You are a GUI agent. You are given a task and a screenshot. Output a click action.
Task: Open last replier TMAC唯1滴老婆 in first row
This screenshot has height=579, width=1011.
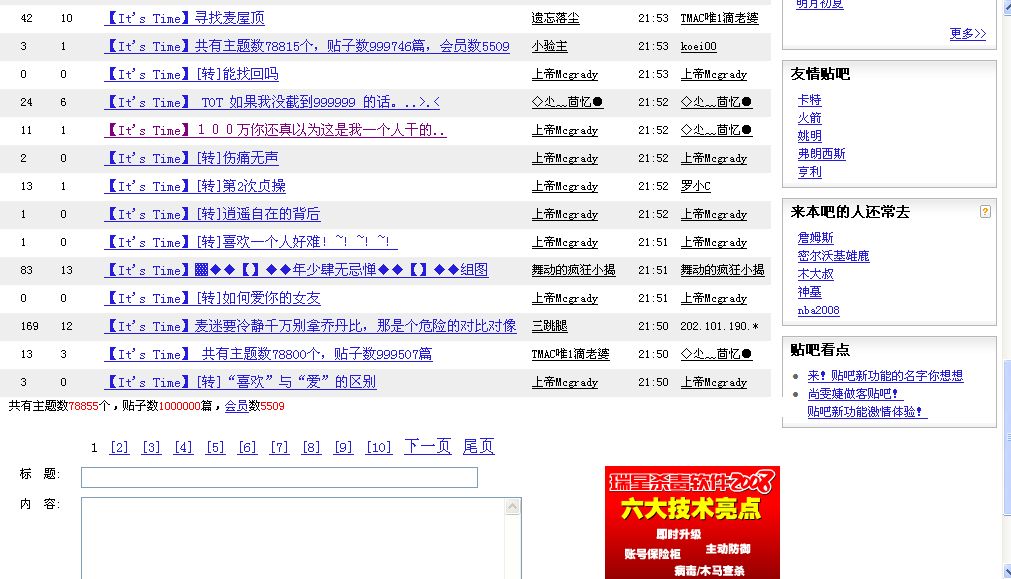(719, 18)
